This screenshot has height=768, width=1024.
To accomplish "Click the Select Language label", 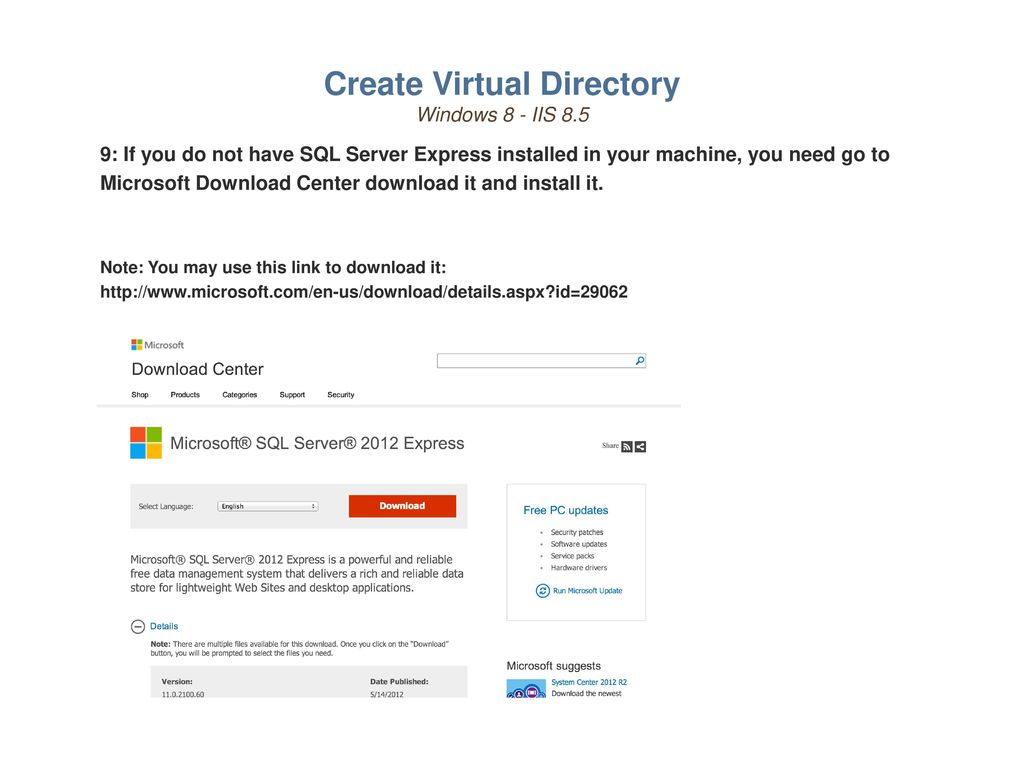I will click(x=166, y=506).
